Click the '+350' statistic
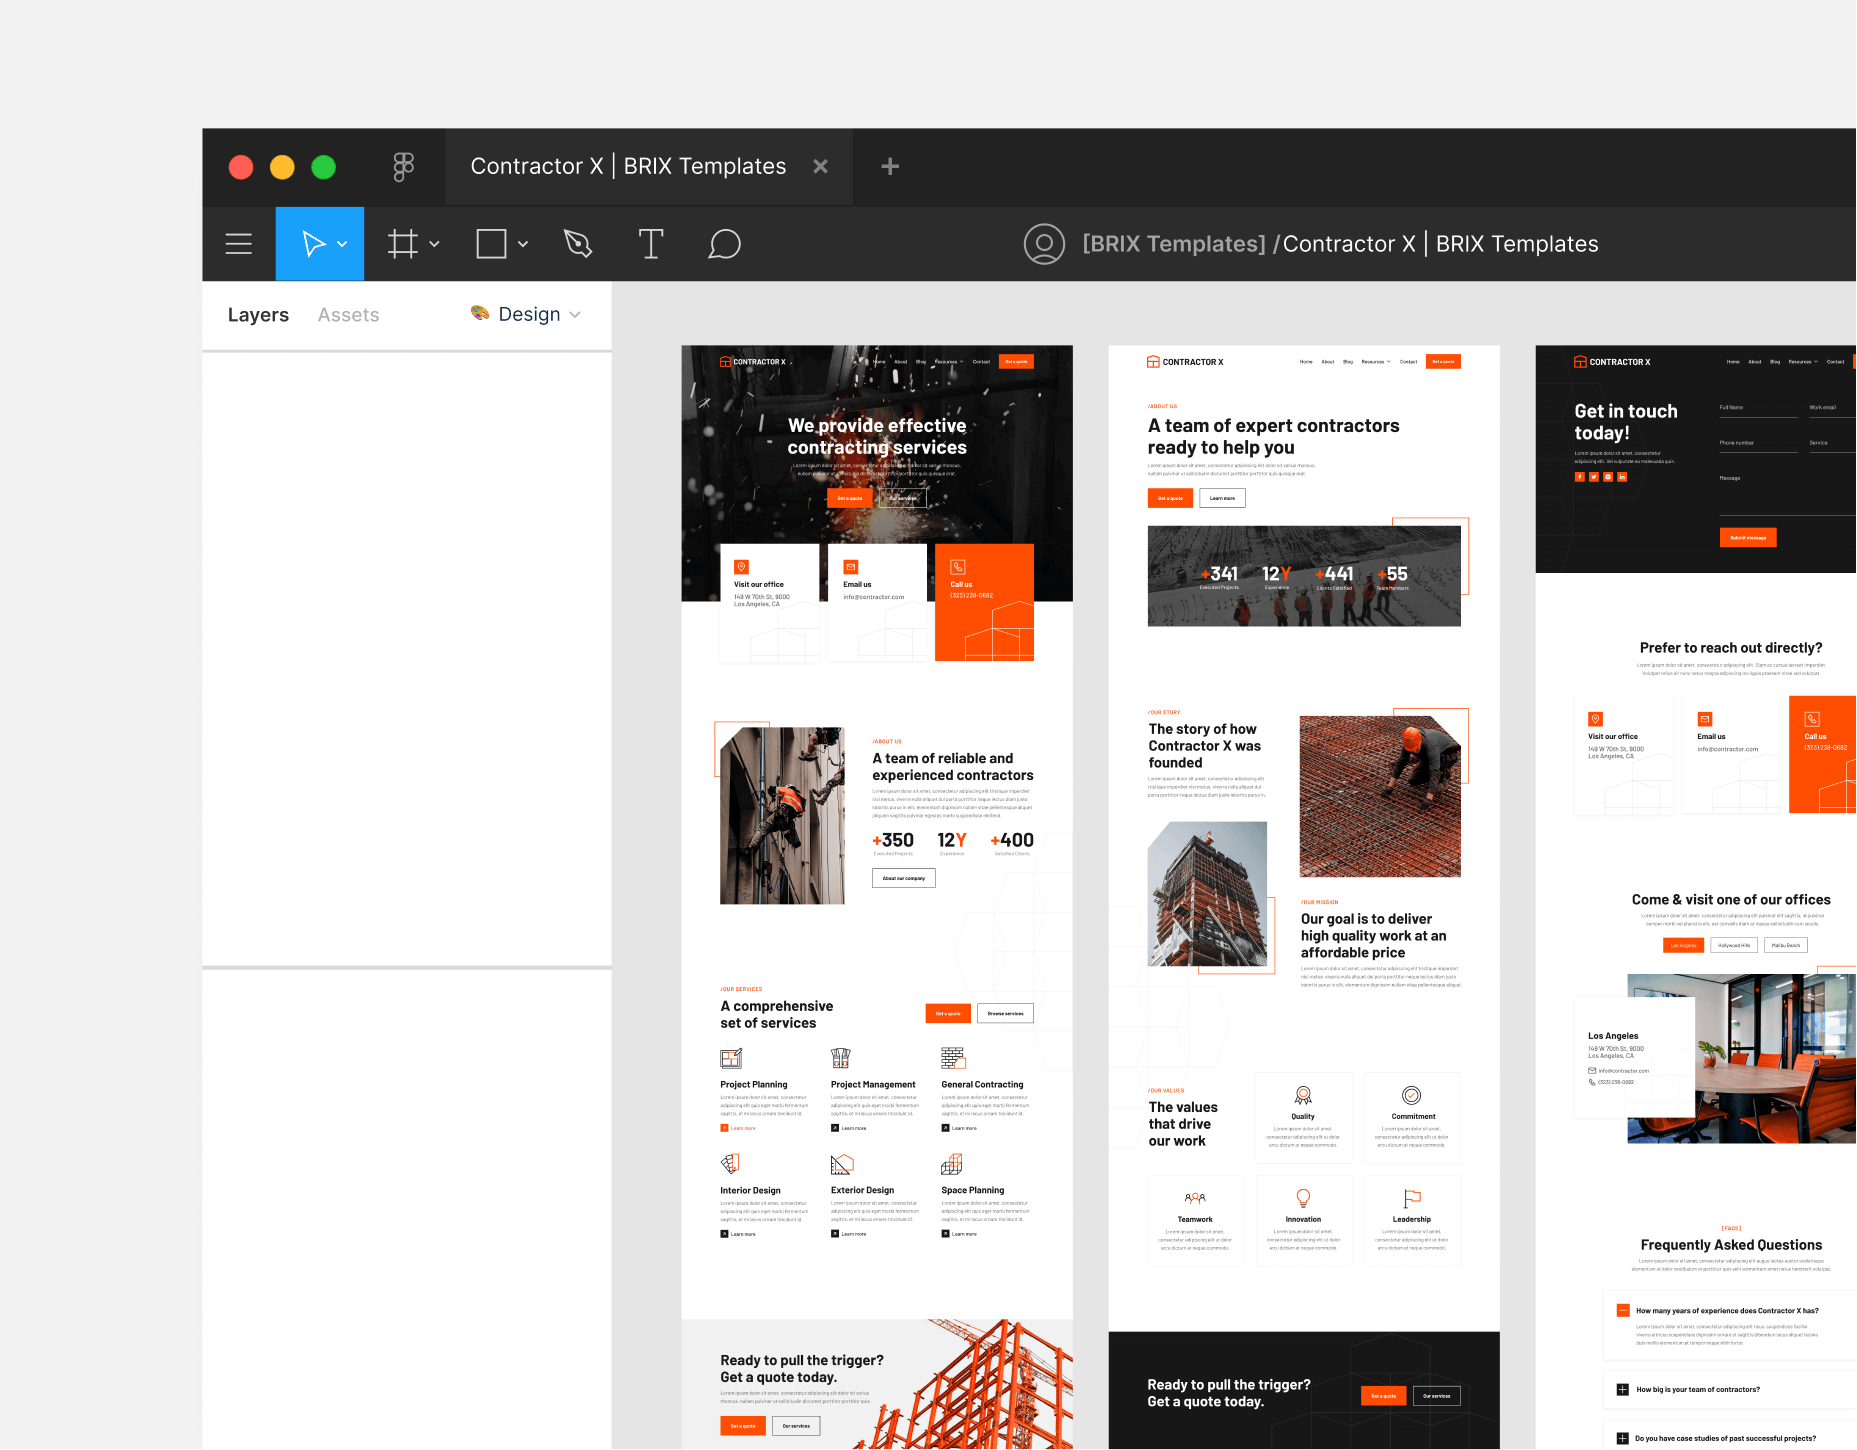 coord(893,840)
